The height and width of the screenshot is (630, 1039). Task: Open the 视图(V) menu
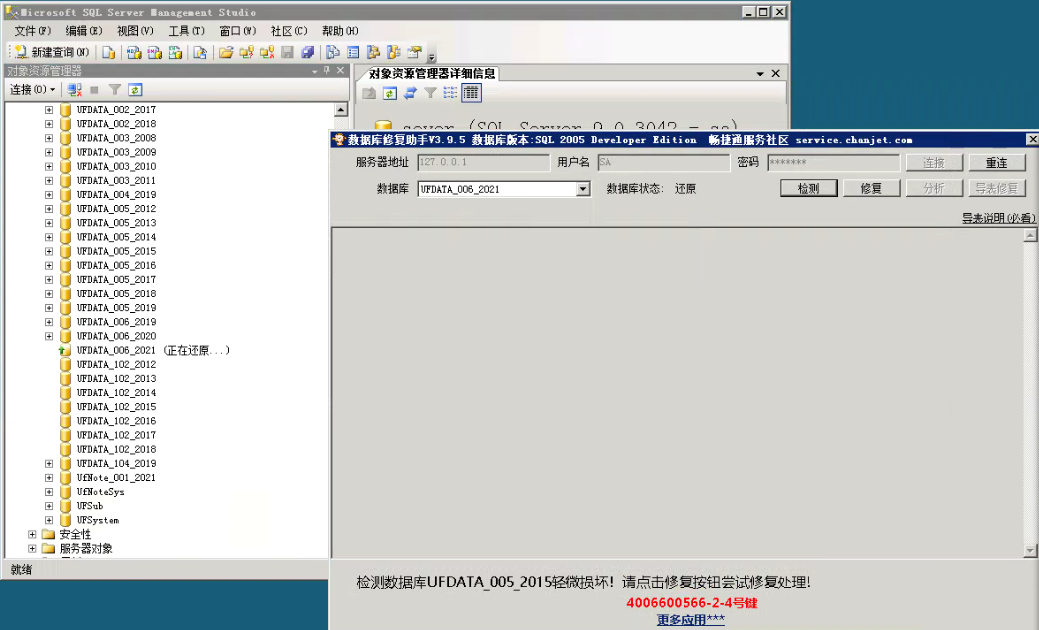[135, 31]
